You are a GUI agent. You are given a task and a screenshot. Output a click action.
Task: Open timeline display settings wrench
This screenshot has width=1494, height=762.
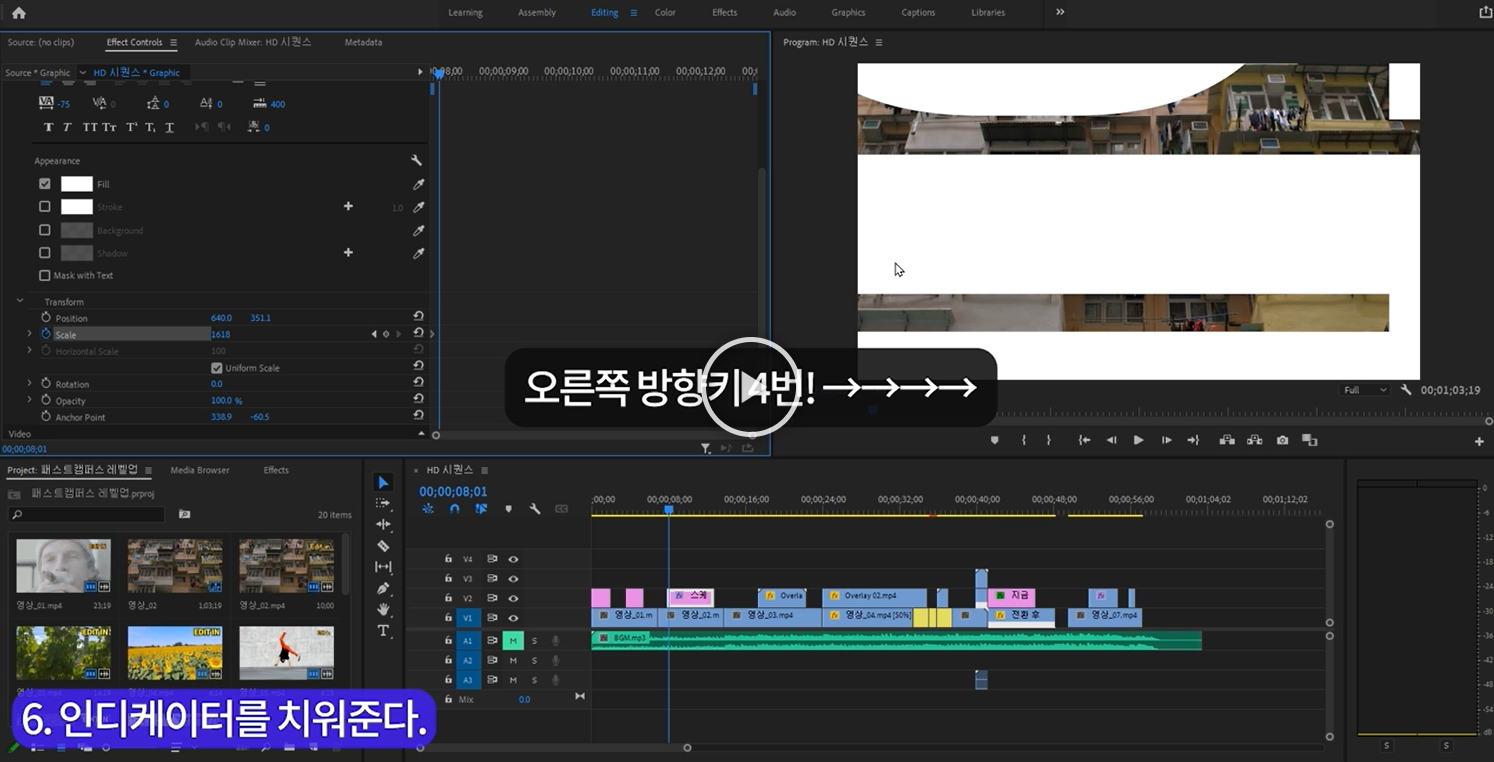coord(535,509)
